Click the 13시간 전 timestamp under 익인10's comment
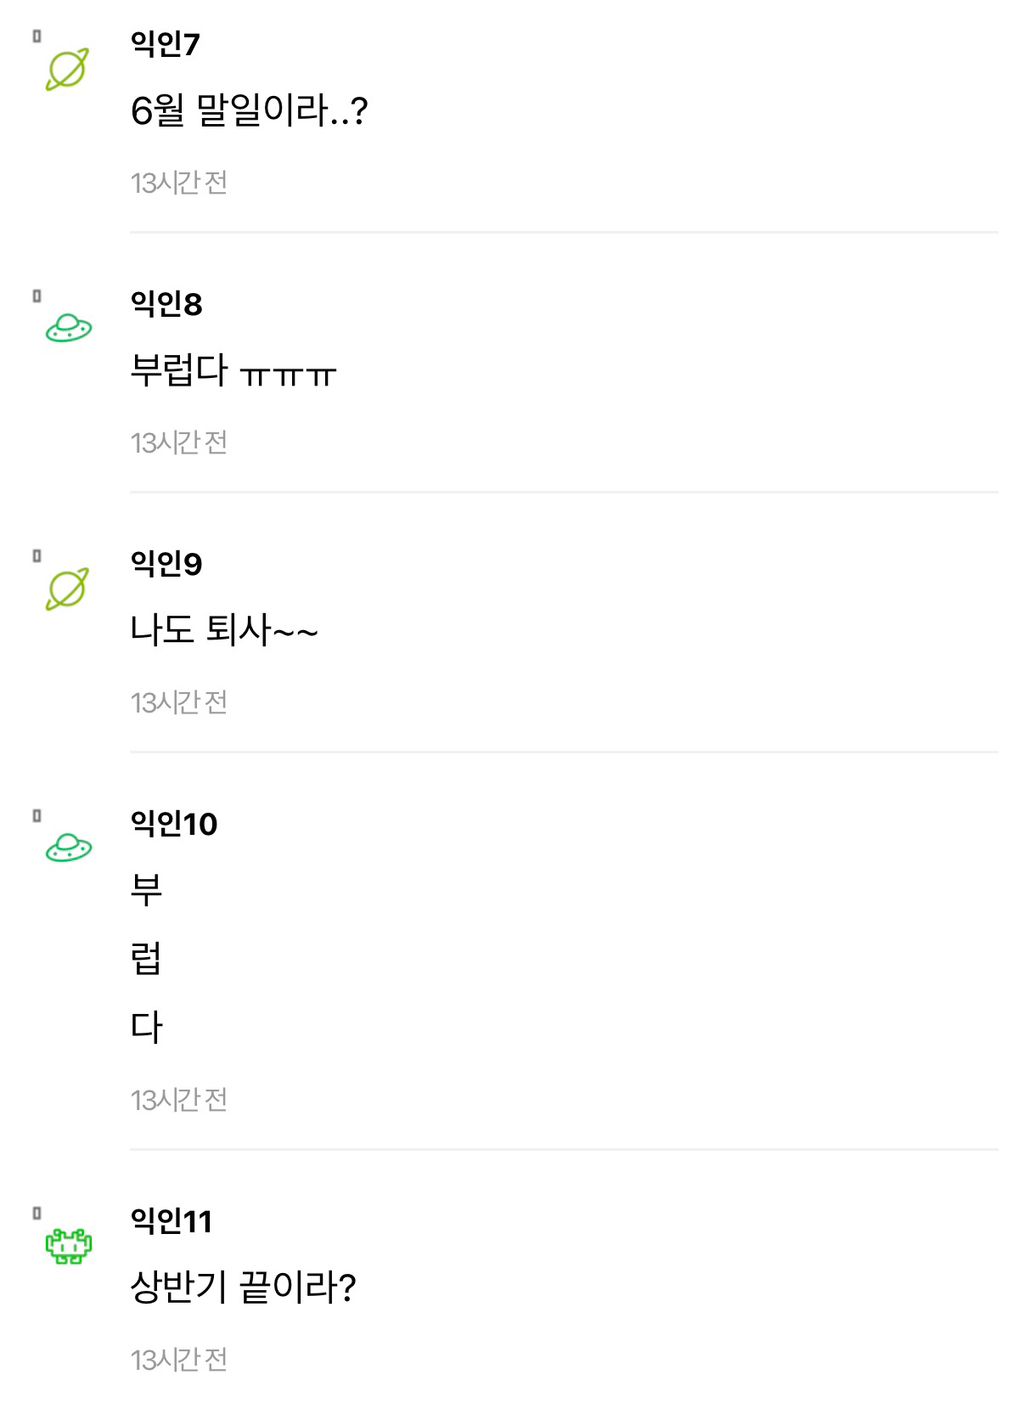Viewport: 1024px width, 1403px height. (x=179, y=1100)
